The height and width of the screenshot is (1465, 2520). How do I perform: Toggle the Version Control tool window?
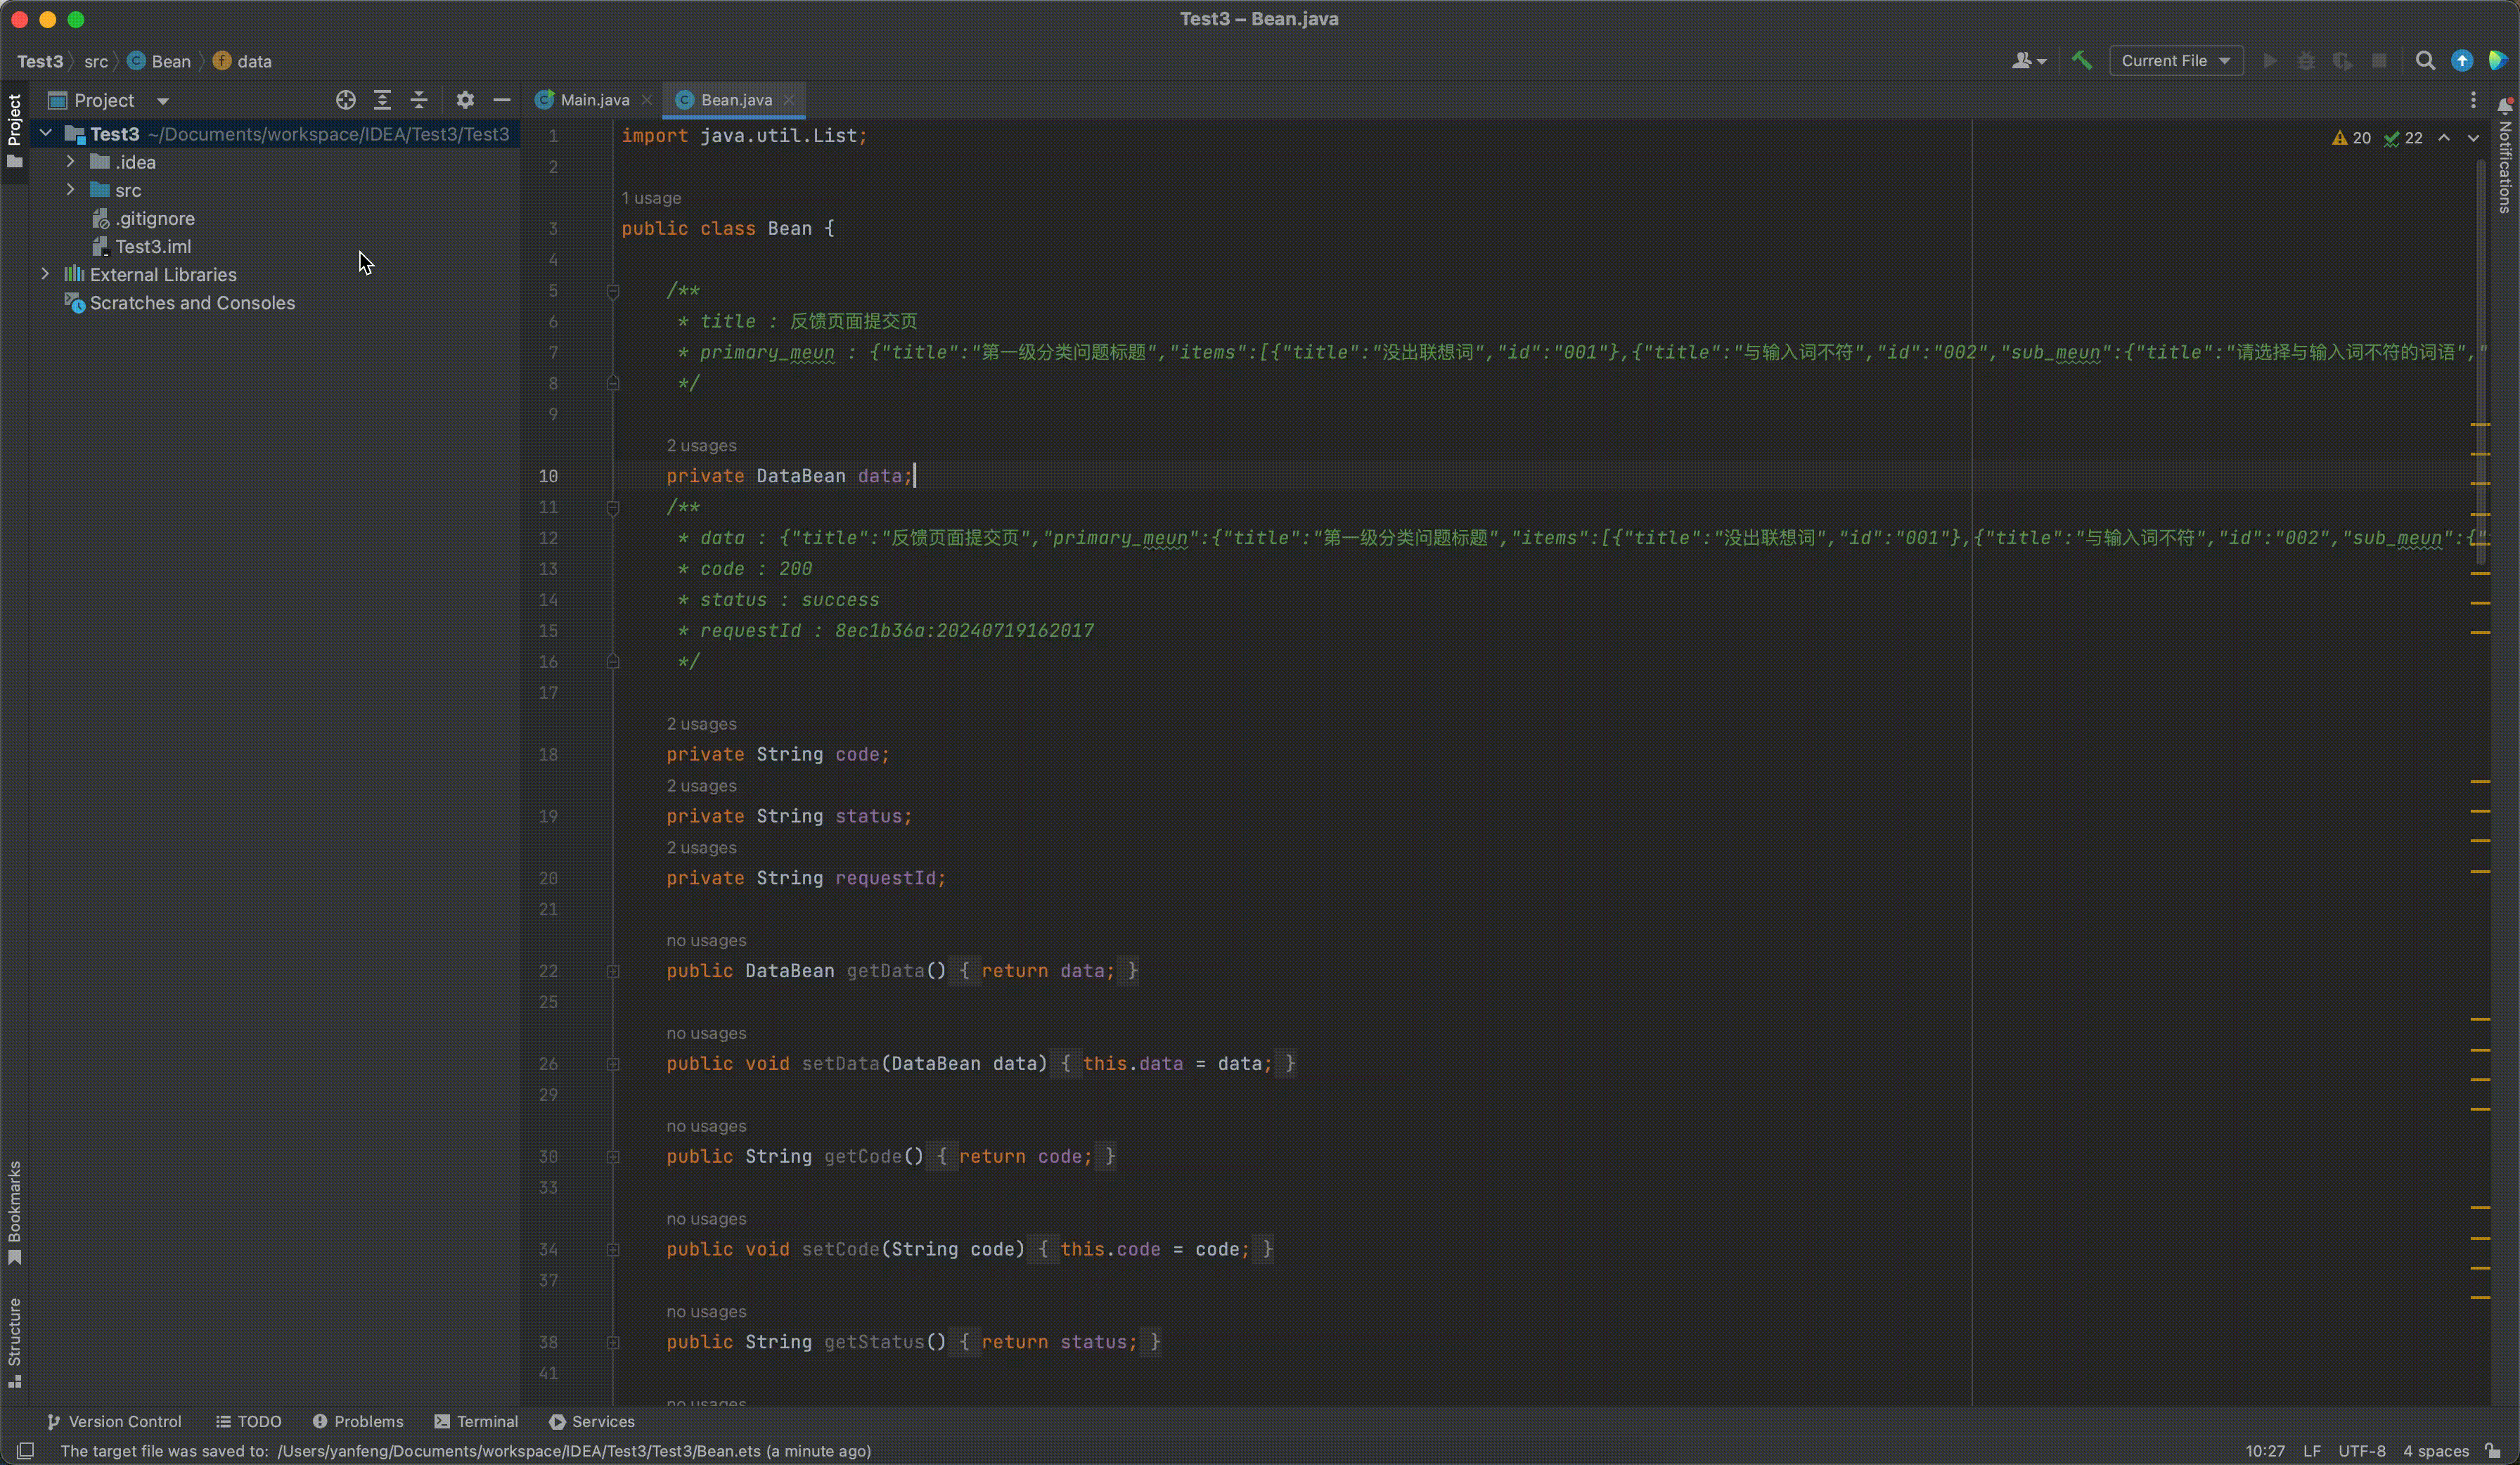point(116,1421)
